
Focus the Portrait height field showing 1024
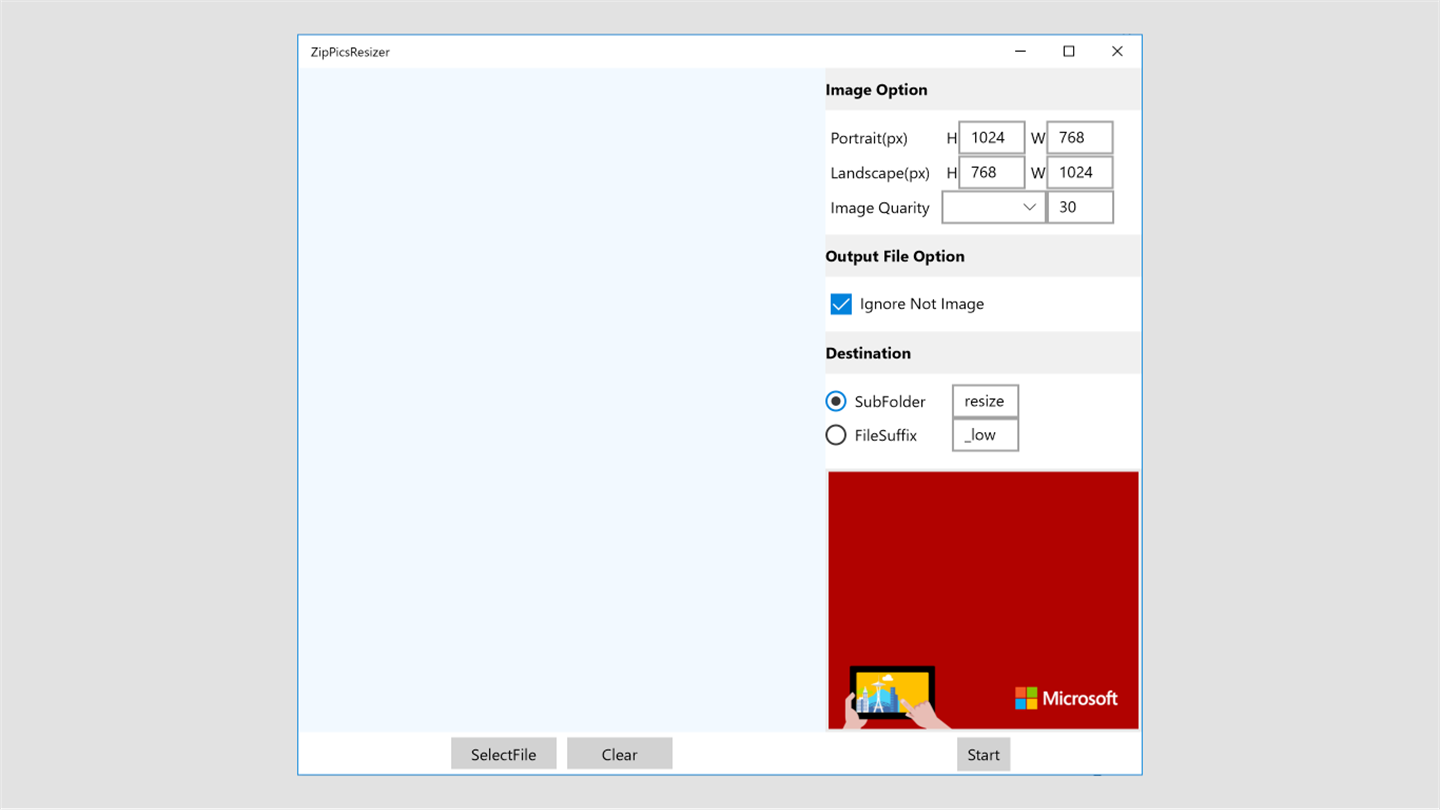[x=992, y=138]
